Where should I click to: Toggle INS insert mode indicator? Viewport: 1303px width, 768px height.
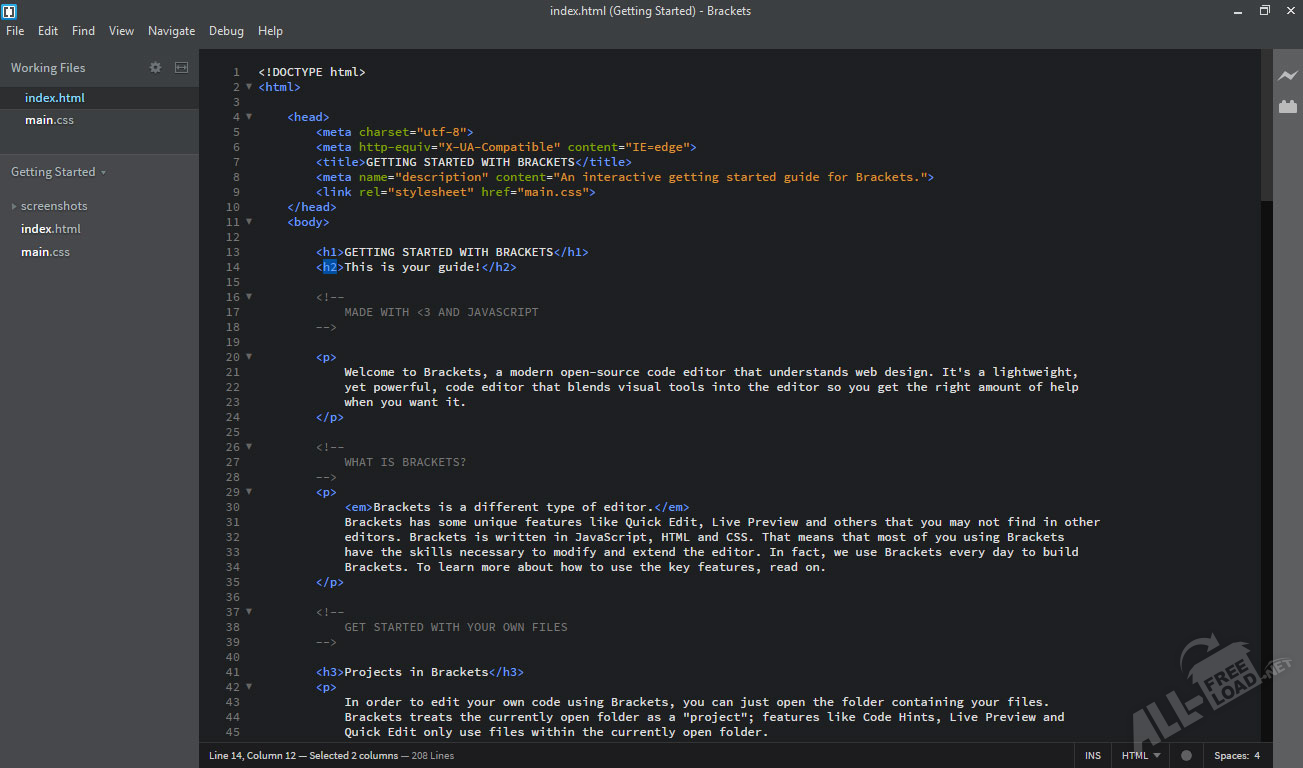coord(1093,756)
